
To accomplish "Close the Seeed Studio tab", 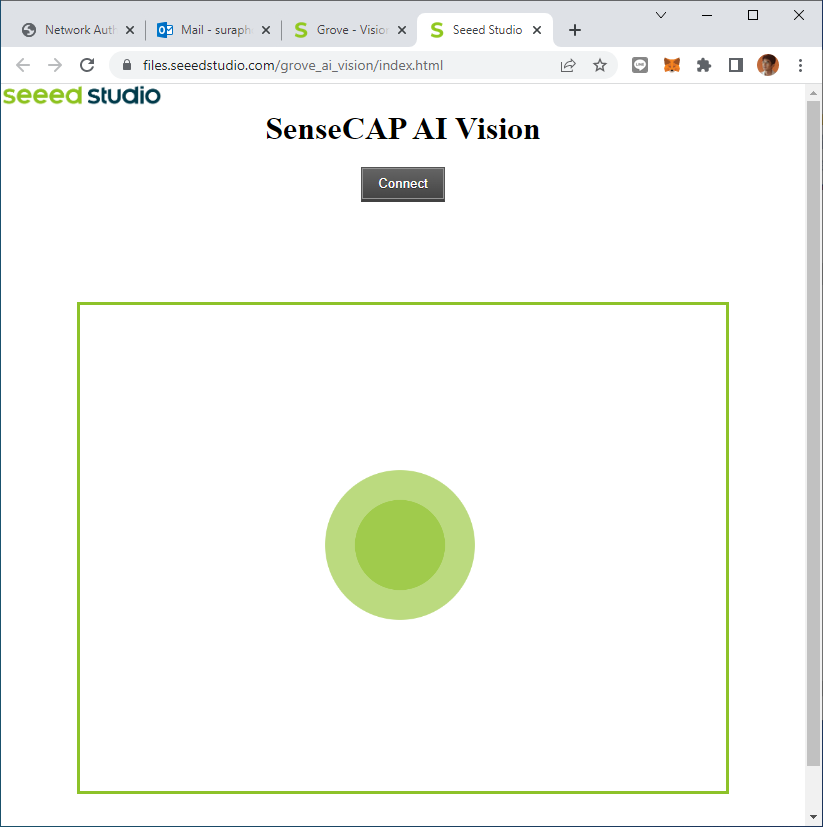I will 537,30.
